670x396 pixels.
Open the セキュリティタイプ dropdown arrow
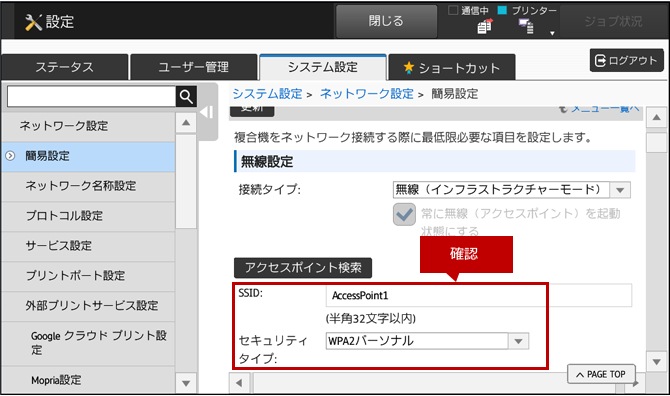519,341
